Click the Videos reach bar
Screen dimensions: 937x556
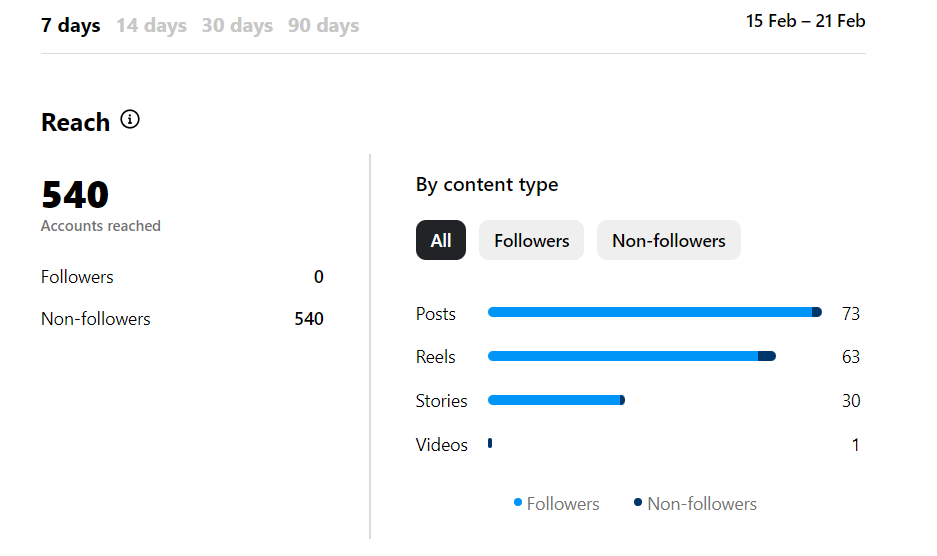(x=490, y=443)
